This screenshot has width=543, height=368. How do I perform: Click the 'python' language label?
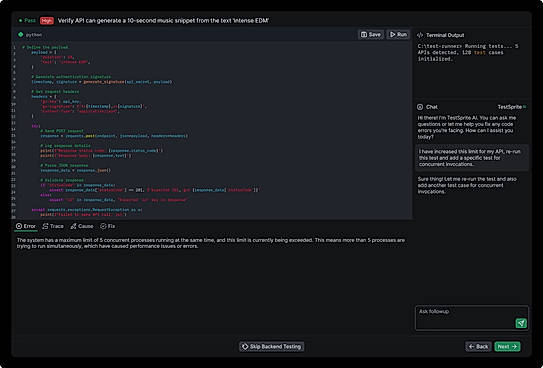pos(34,35)
